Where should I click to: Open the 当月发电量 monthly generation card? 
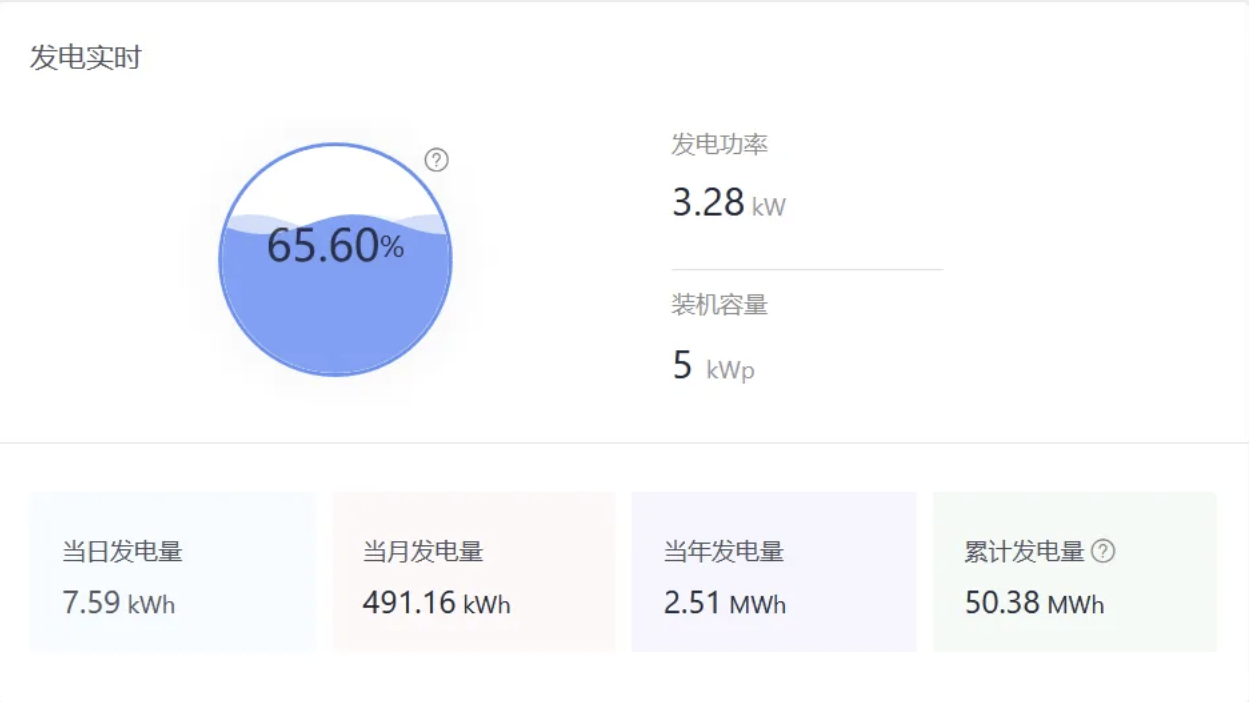click(473, 572)
